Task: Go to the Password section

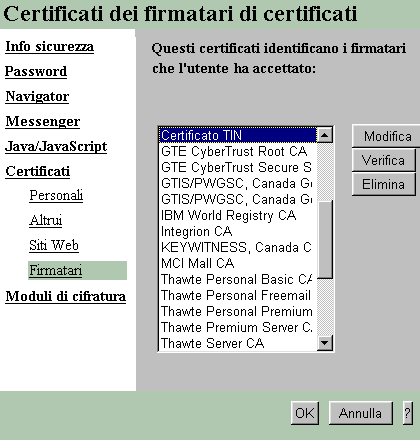Action: pyautogui.click(x=36, y=71)
